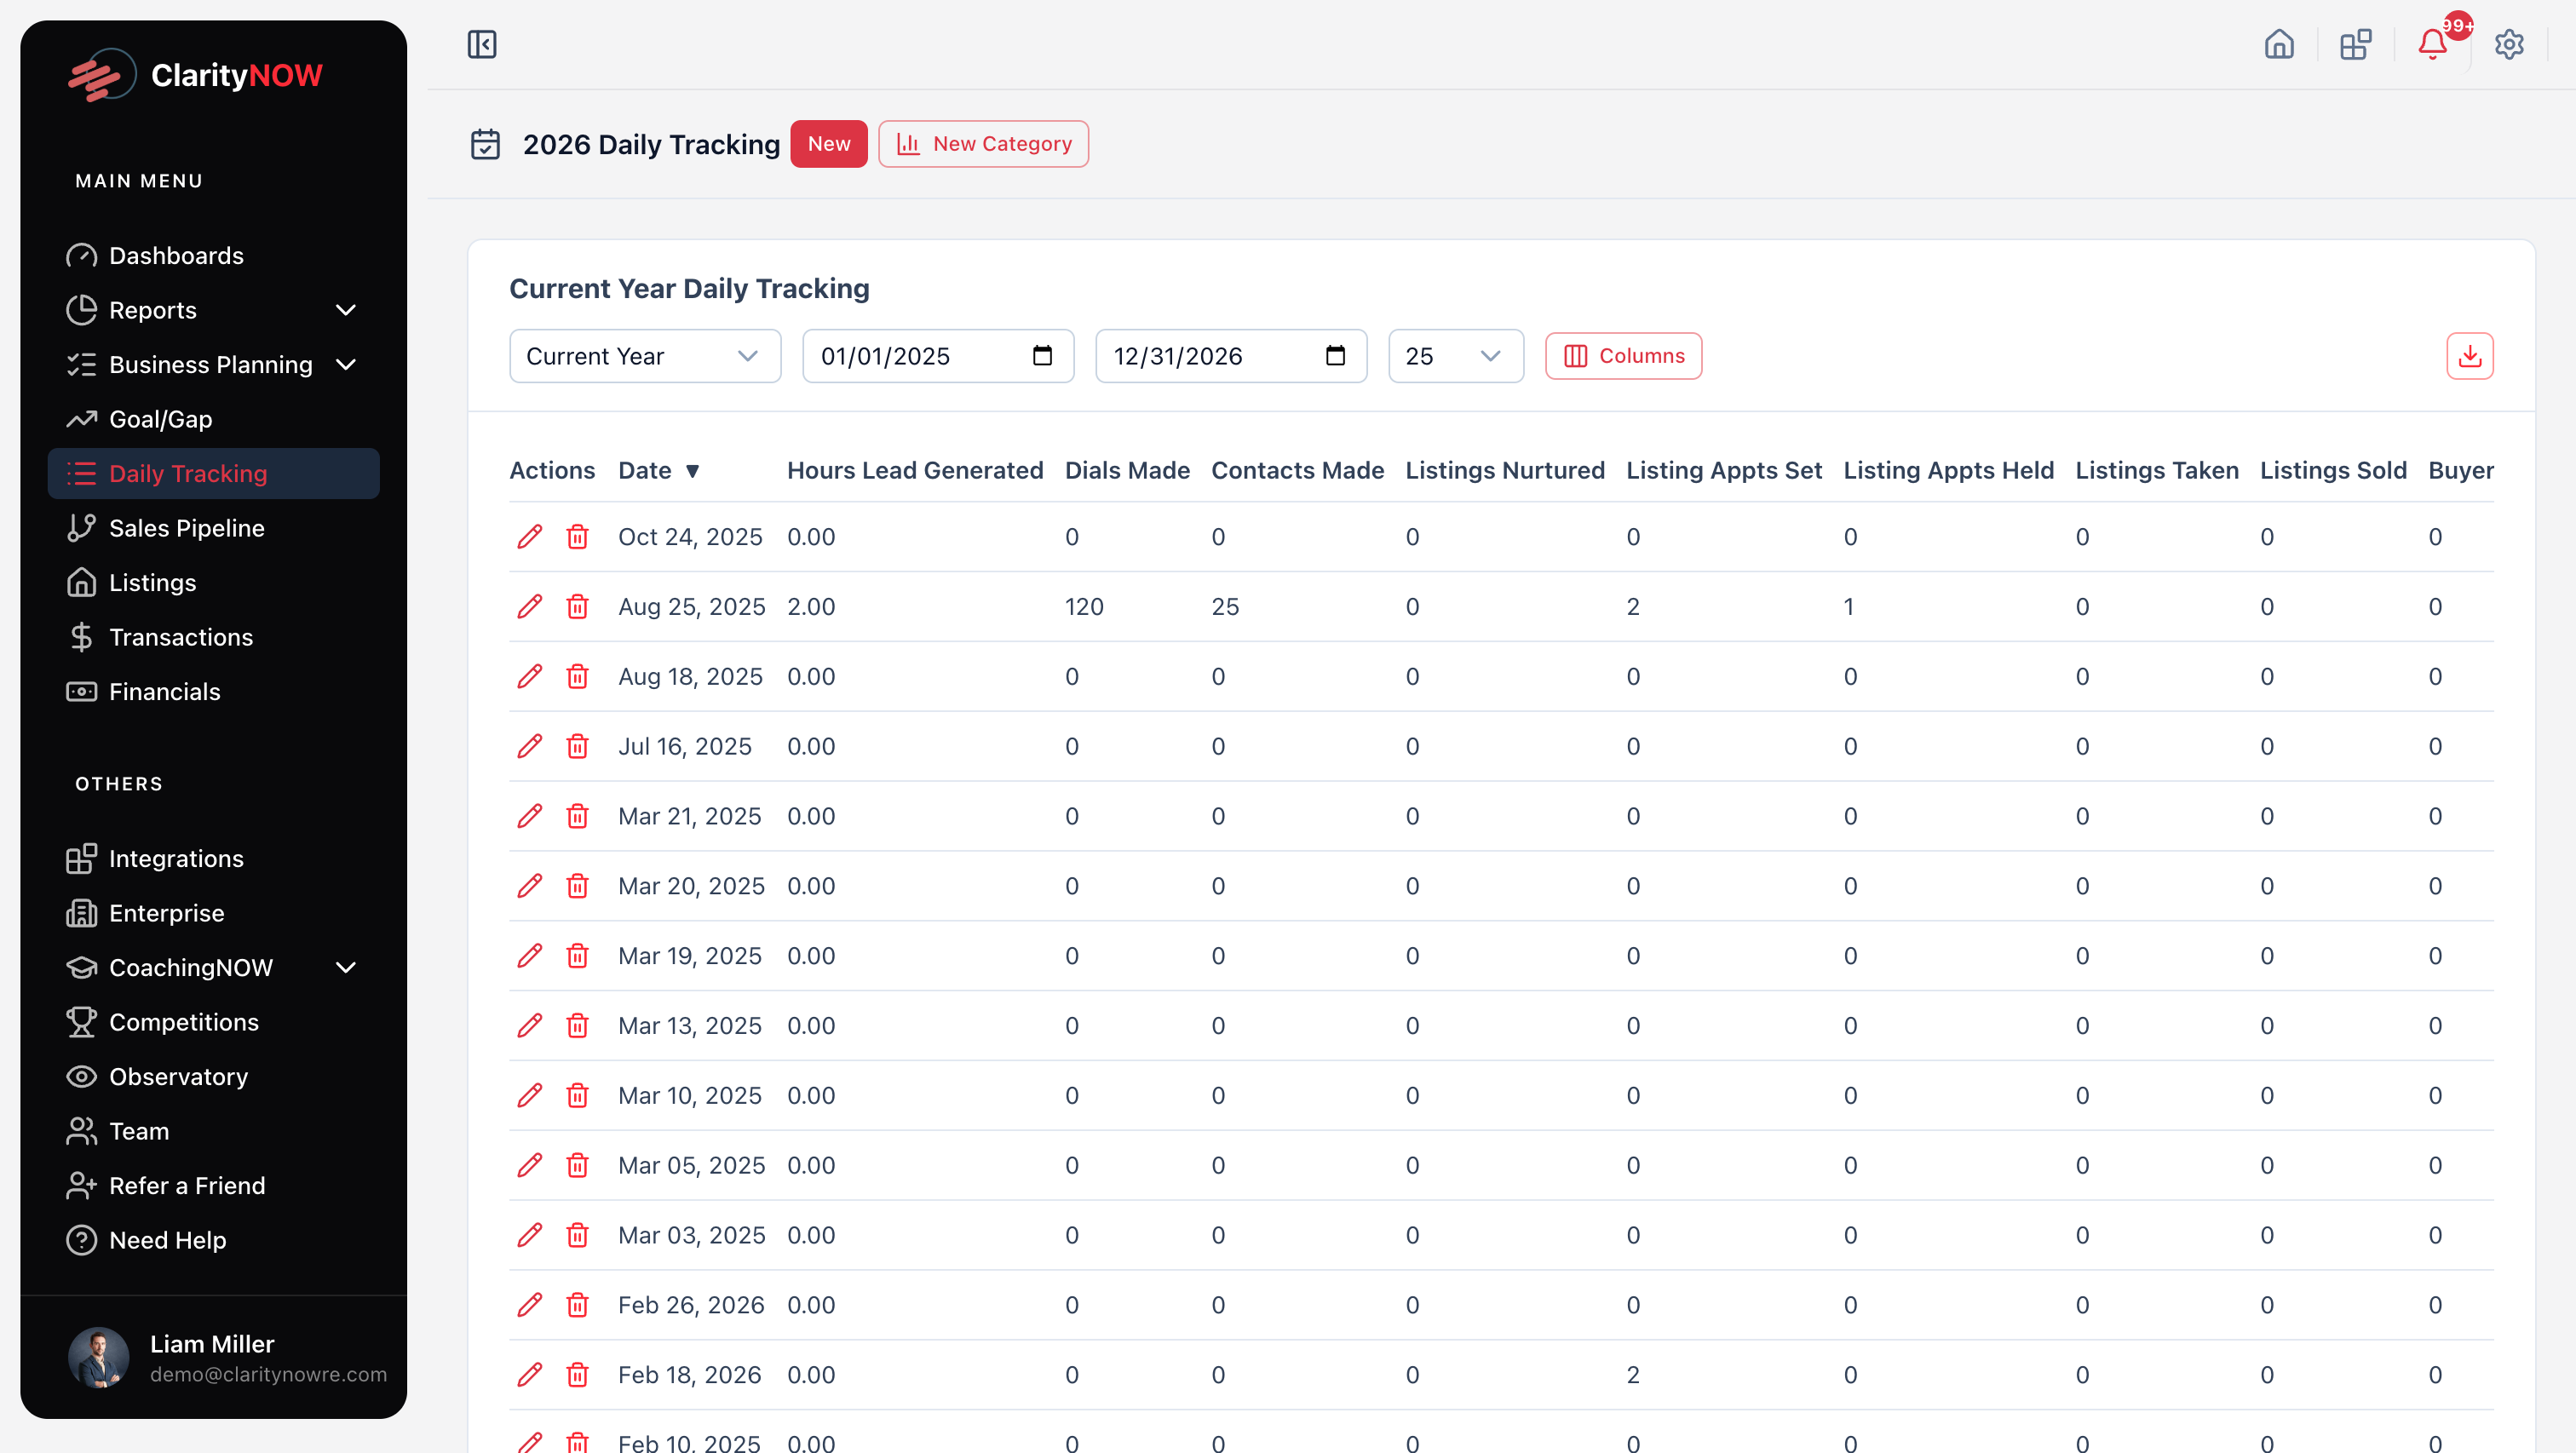Expand the Business Planning menu
This screenshot has height=1453, width=2576.
click(345, 365)
